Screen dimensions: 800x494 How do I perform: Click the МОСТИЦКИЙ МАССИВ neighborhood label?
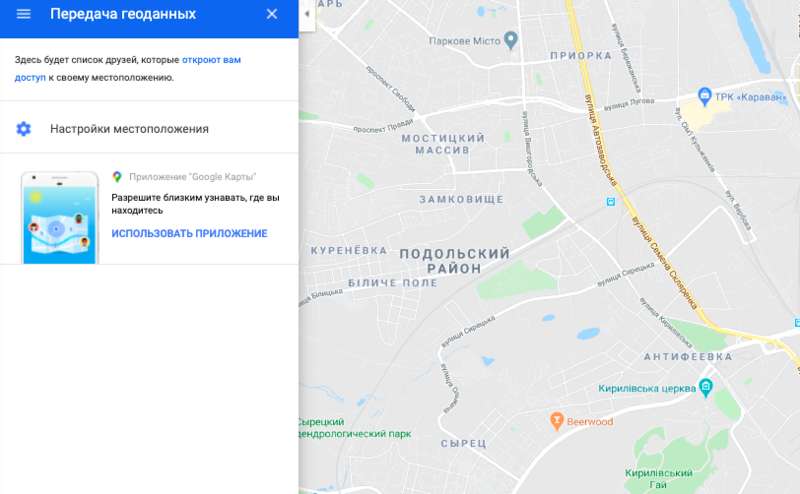443,144
